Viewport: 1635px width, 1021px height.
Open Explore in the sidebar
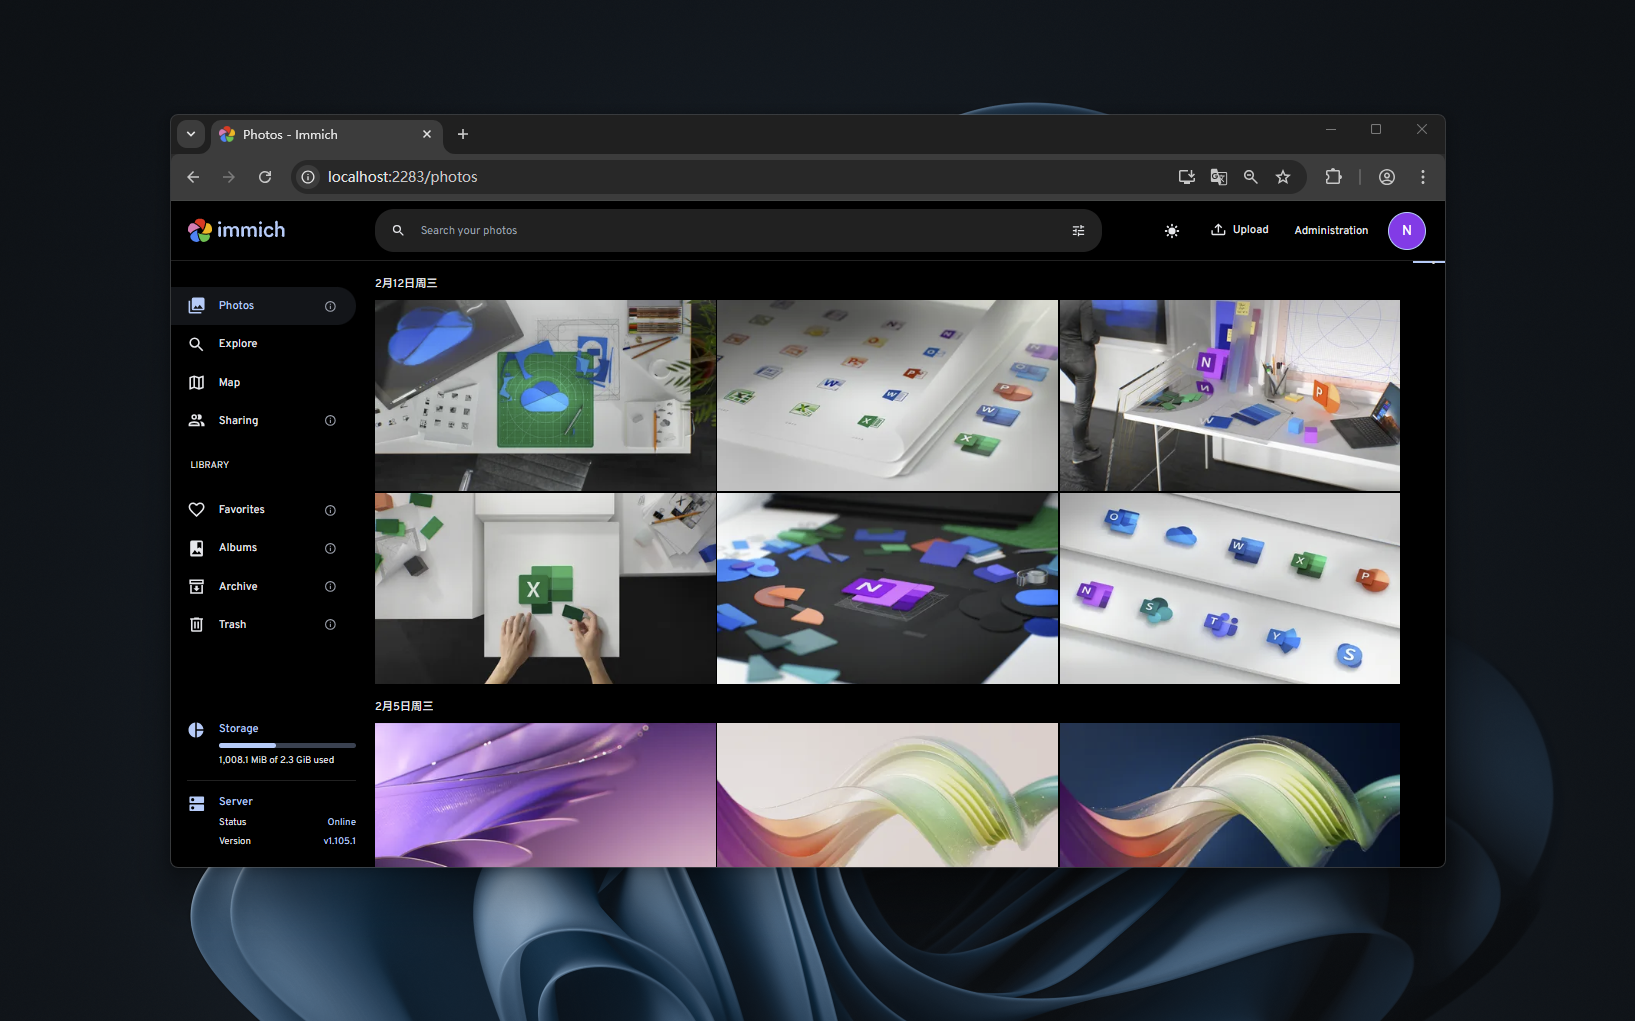(x=263, y=344)
